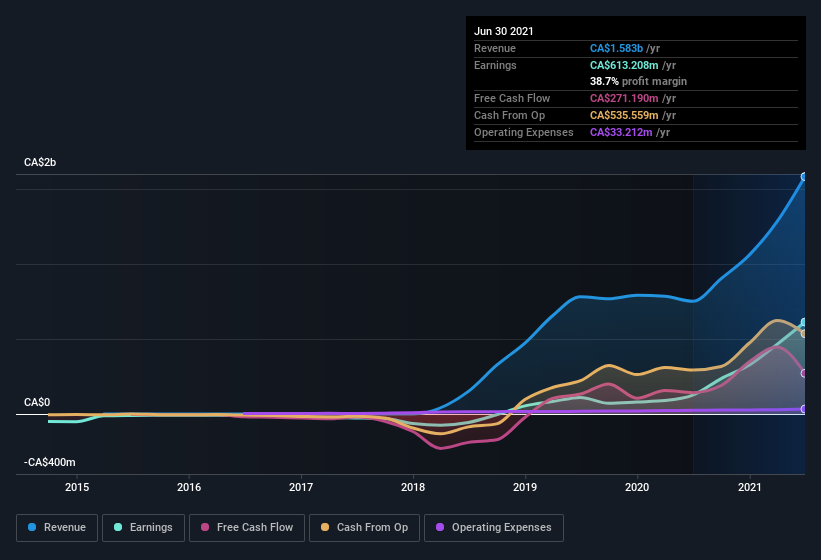Image resolution: width=821 pixels, height=560 pixels.
Task: Click the orange Cash From Op dot
Action: tap(325, 527)
